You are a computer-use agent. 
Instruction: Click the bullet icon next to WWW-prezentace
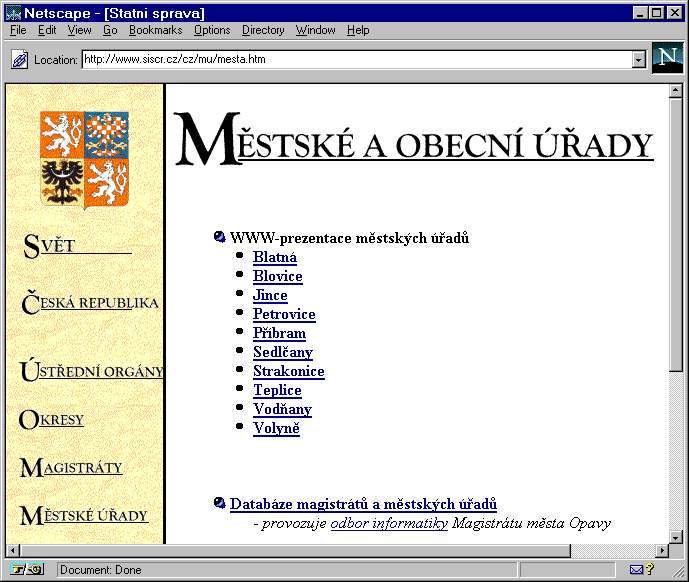[219, 237]
